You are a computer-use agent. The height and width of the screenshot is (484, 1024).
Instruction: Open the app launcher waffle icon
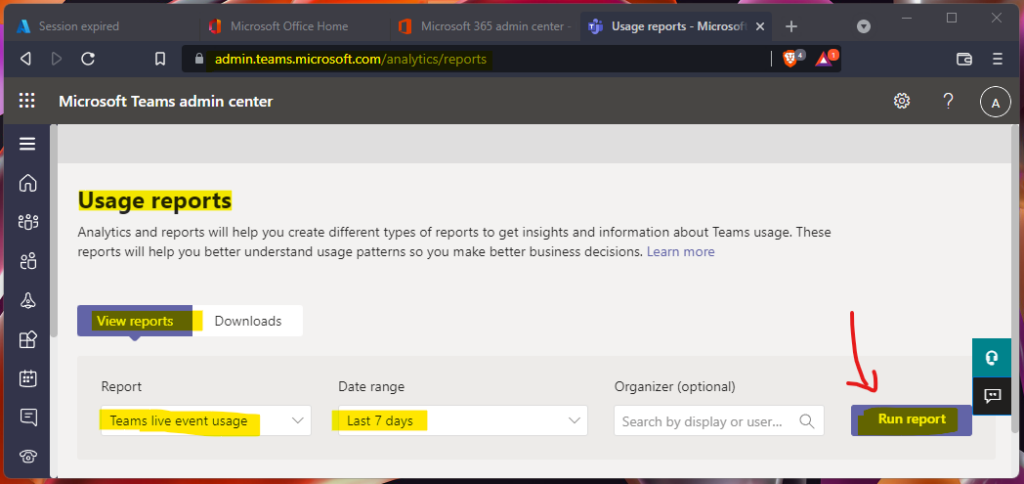[27, 101]
